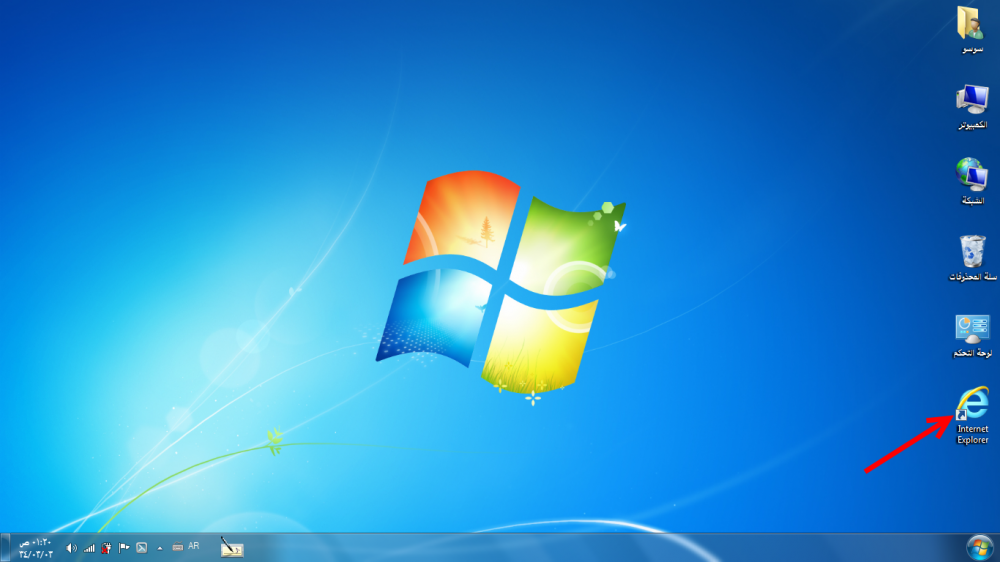
Task: Open the pen handwriting input panel icon
Action: pos(232,547)
